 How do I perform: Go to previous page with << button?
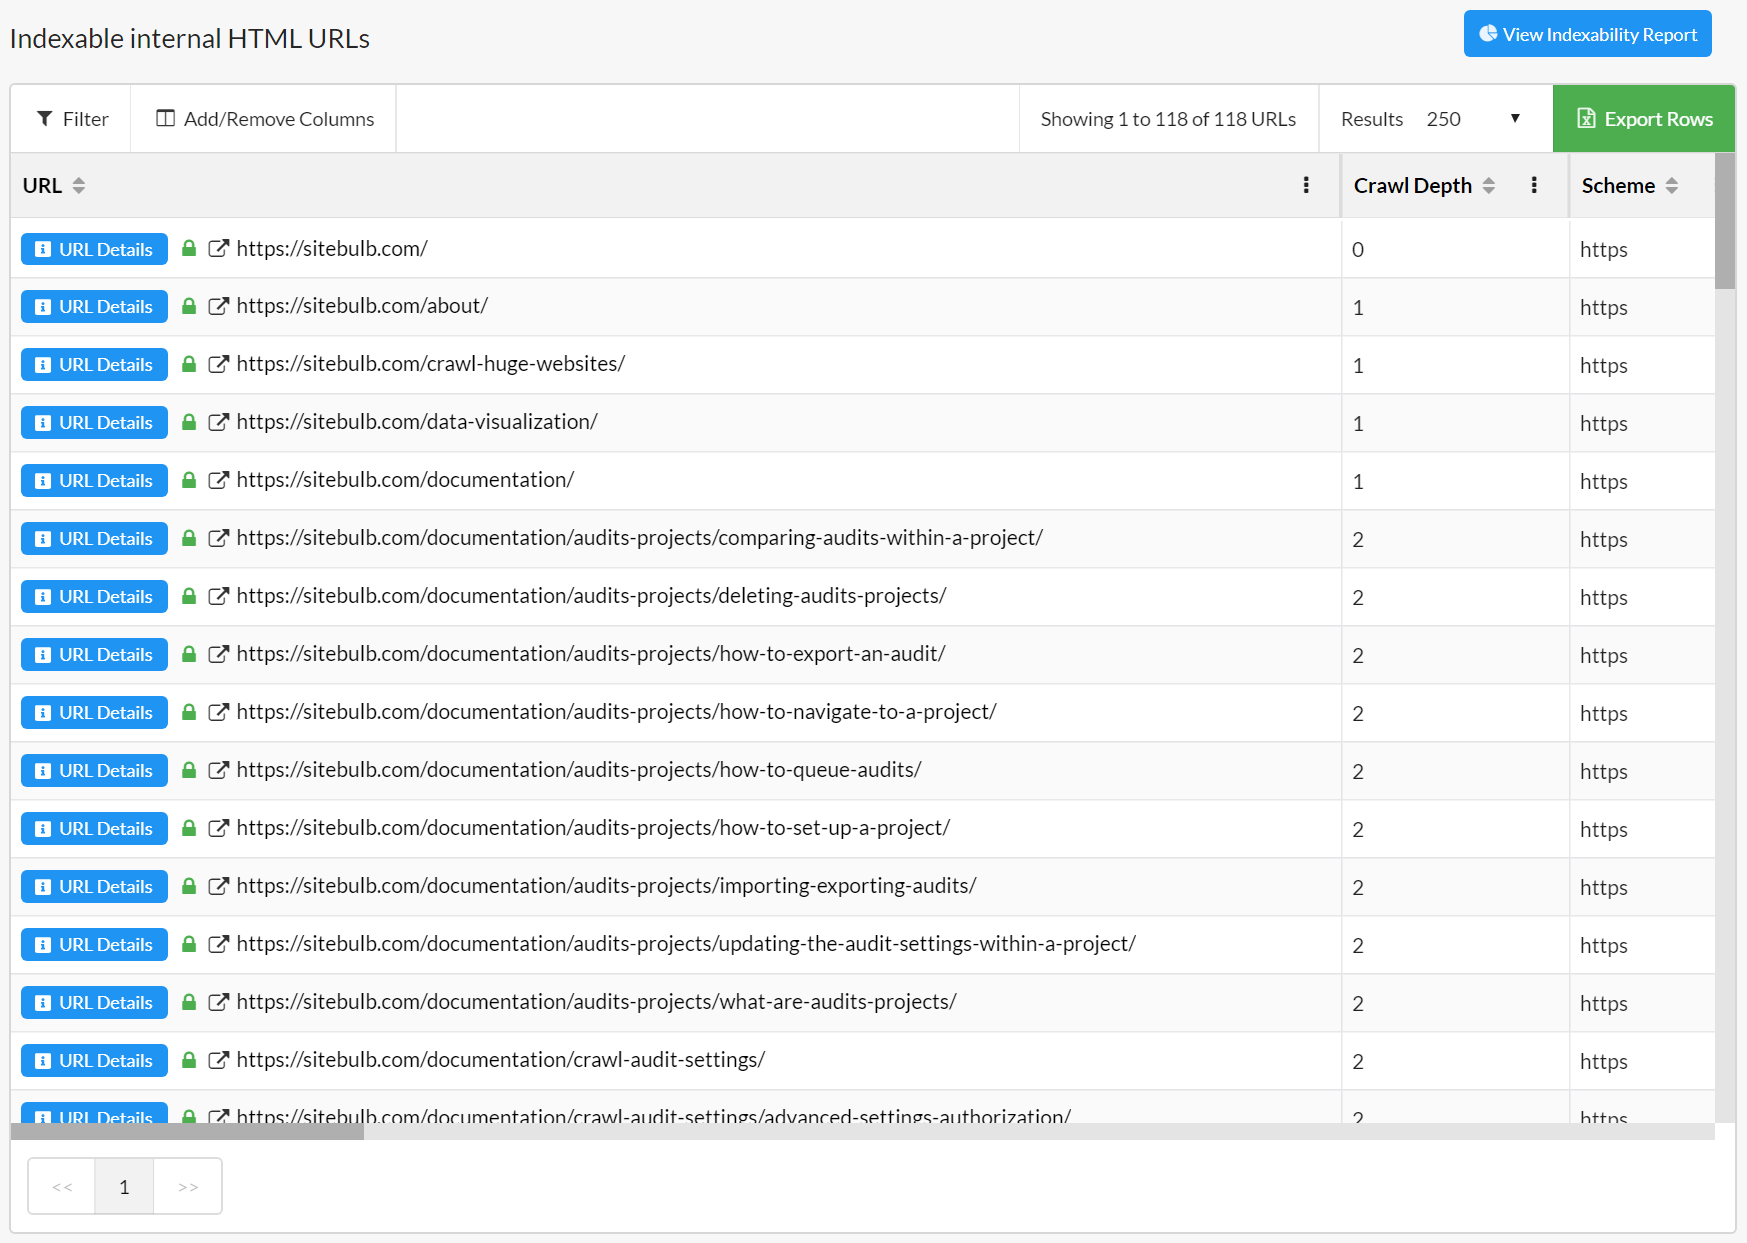62,1186
